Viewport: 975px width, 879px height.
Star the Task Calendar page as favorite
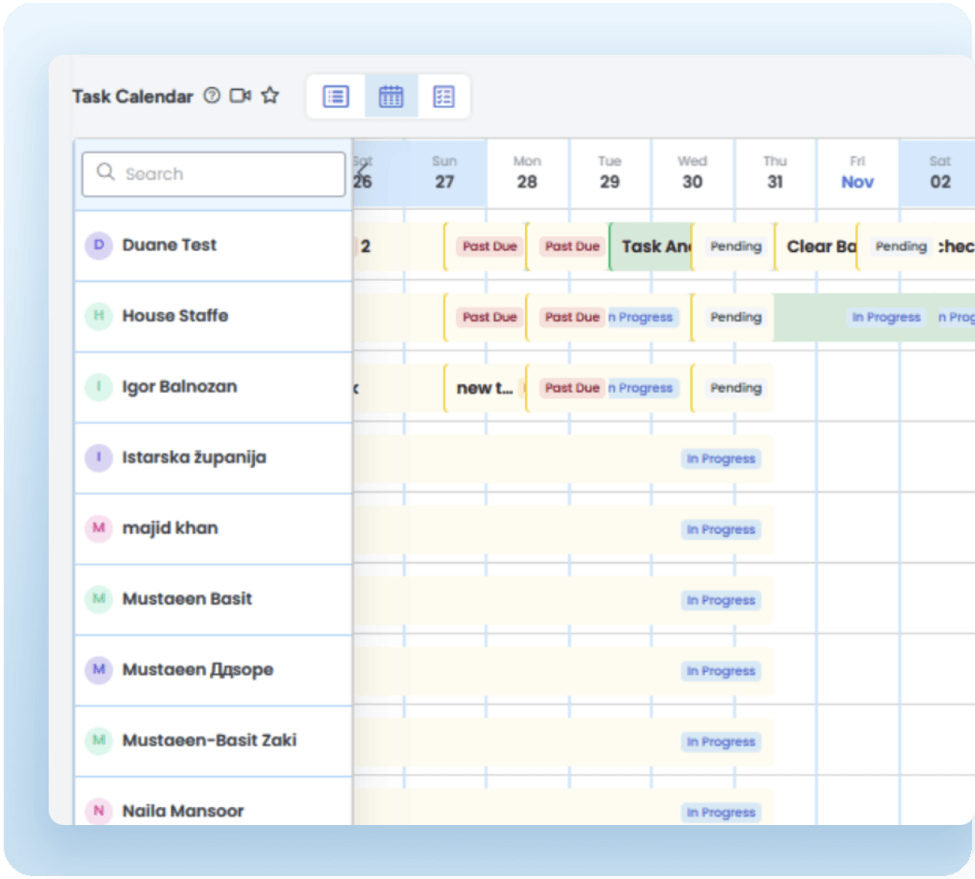click(x=270, y=96)
